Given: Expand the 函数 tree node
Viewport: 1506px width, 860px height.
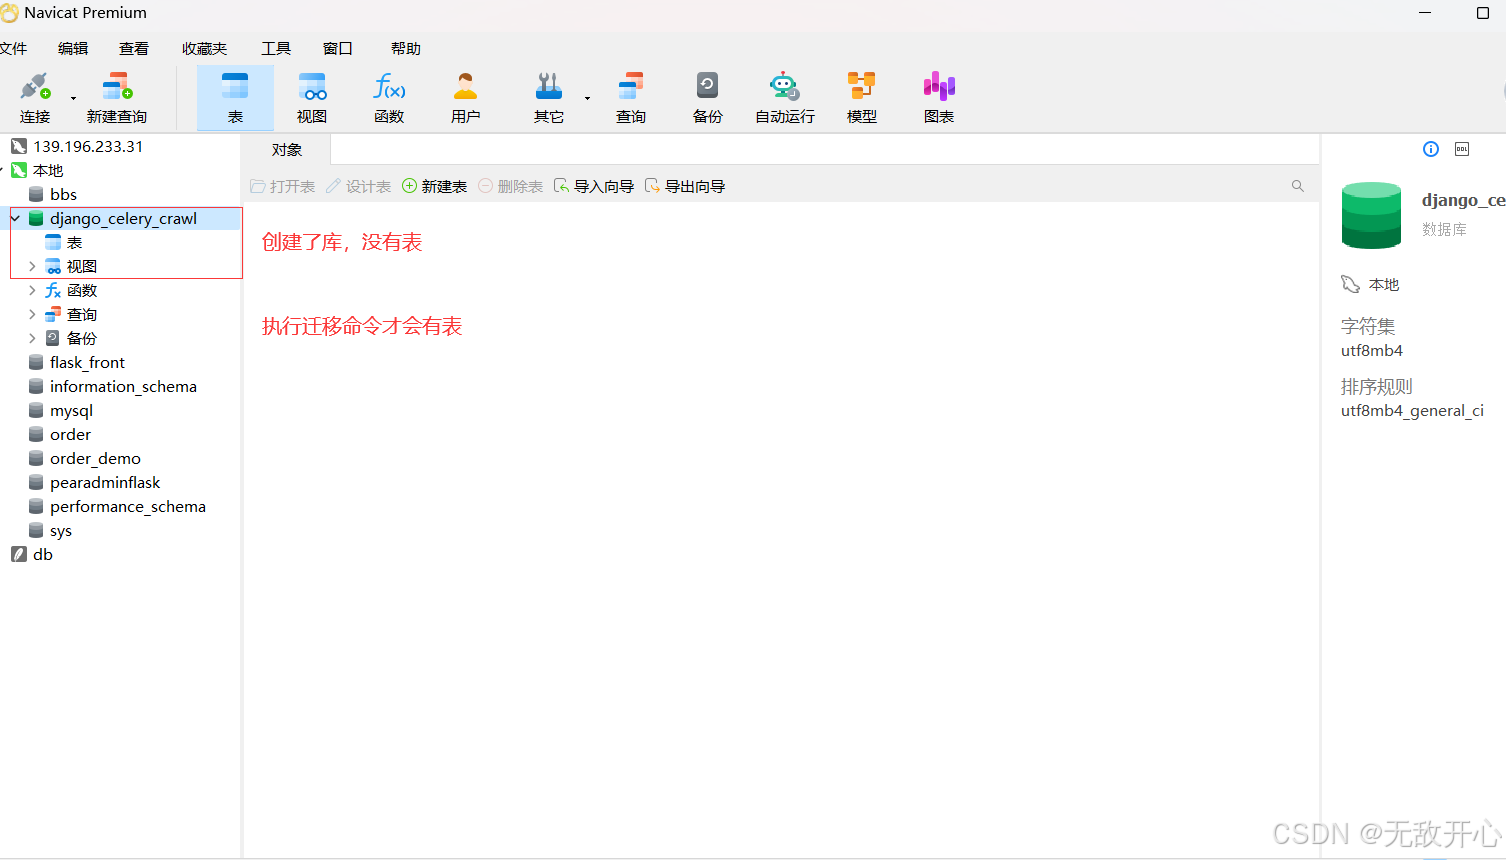Looking at the screenshot, I should (x=32, y=290).
